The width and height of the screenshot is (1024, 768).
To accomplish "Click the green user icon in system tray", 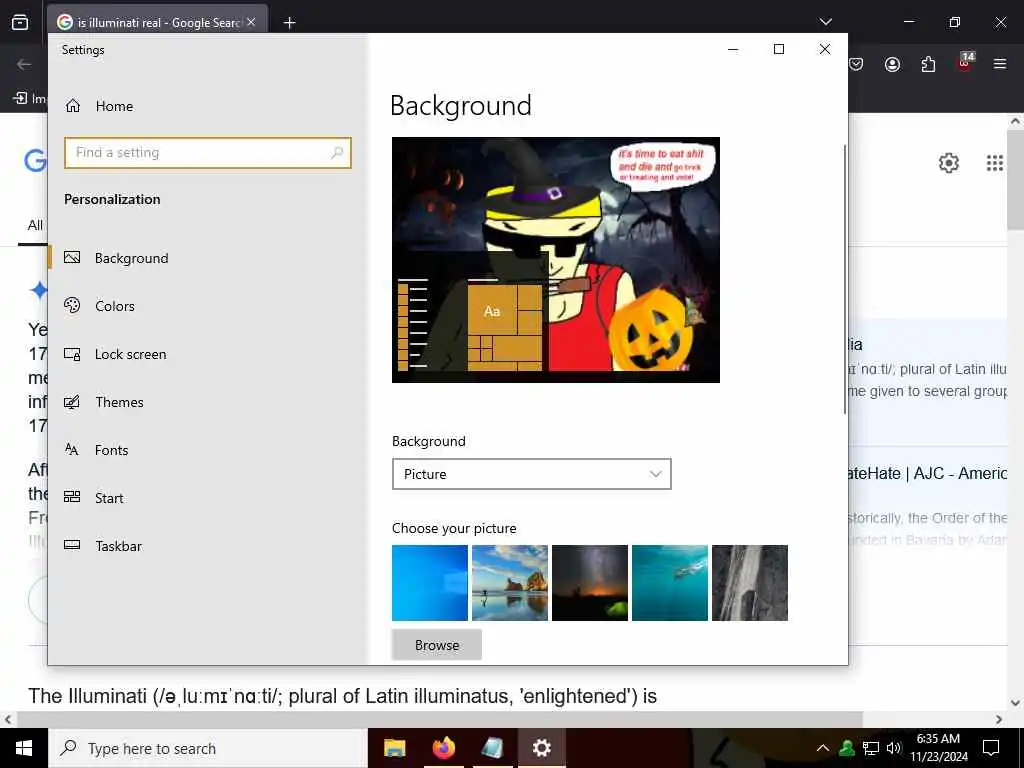I will tap(847, 748).
